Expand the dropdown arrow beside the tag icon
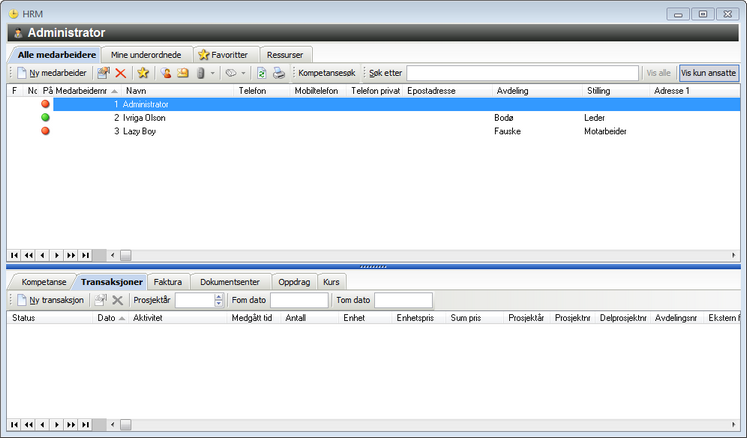 pos(243,73)
